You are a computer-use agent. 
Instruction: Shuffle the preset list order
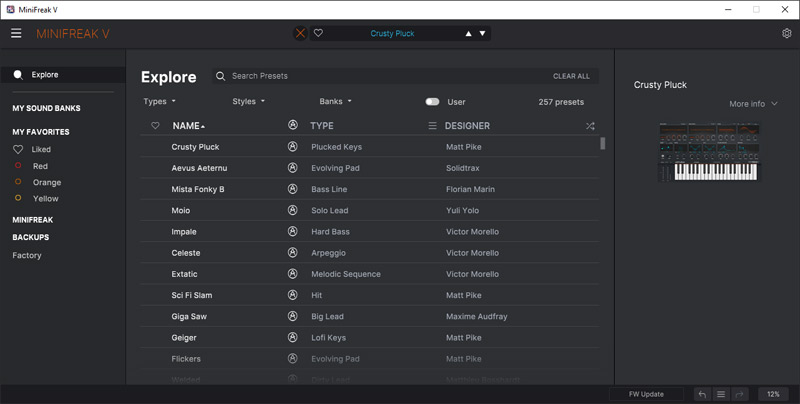click(590, 126)
